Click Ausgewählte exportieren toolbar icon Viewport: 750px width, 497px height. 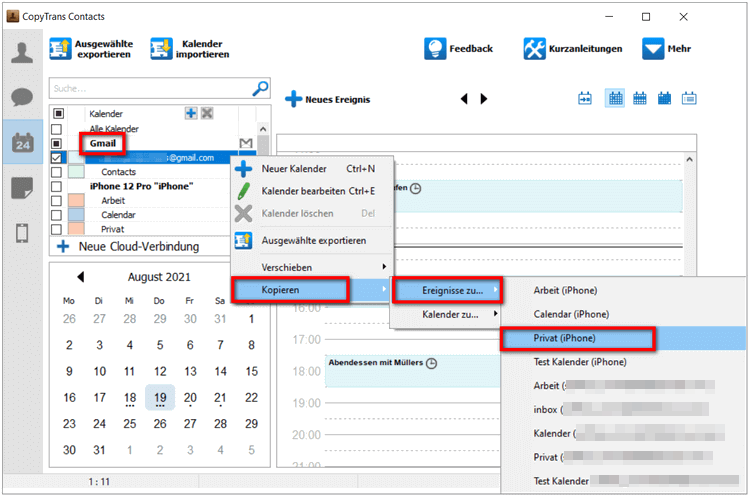(x=60, y=49)
